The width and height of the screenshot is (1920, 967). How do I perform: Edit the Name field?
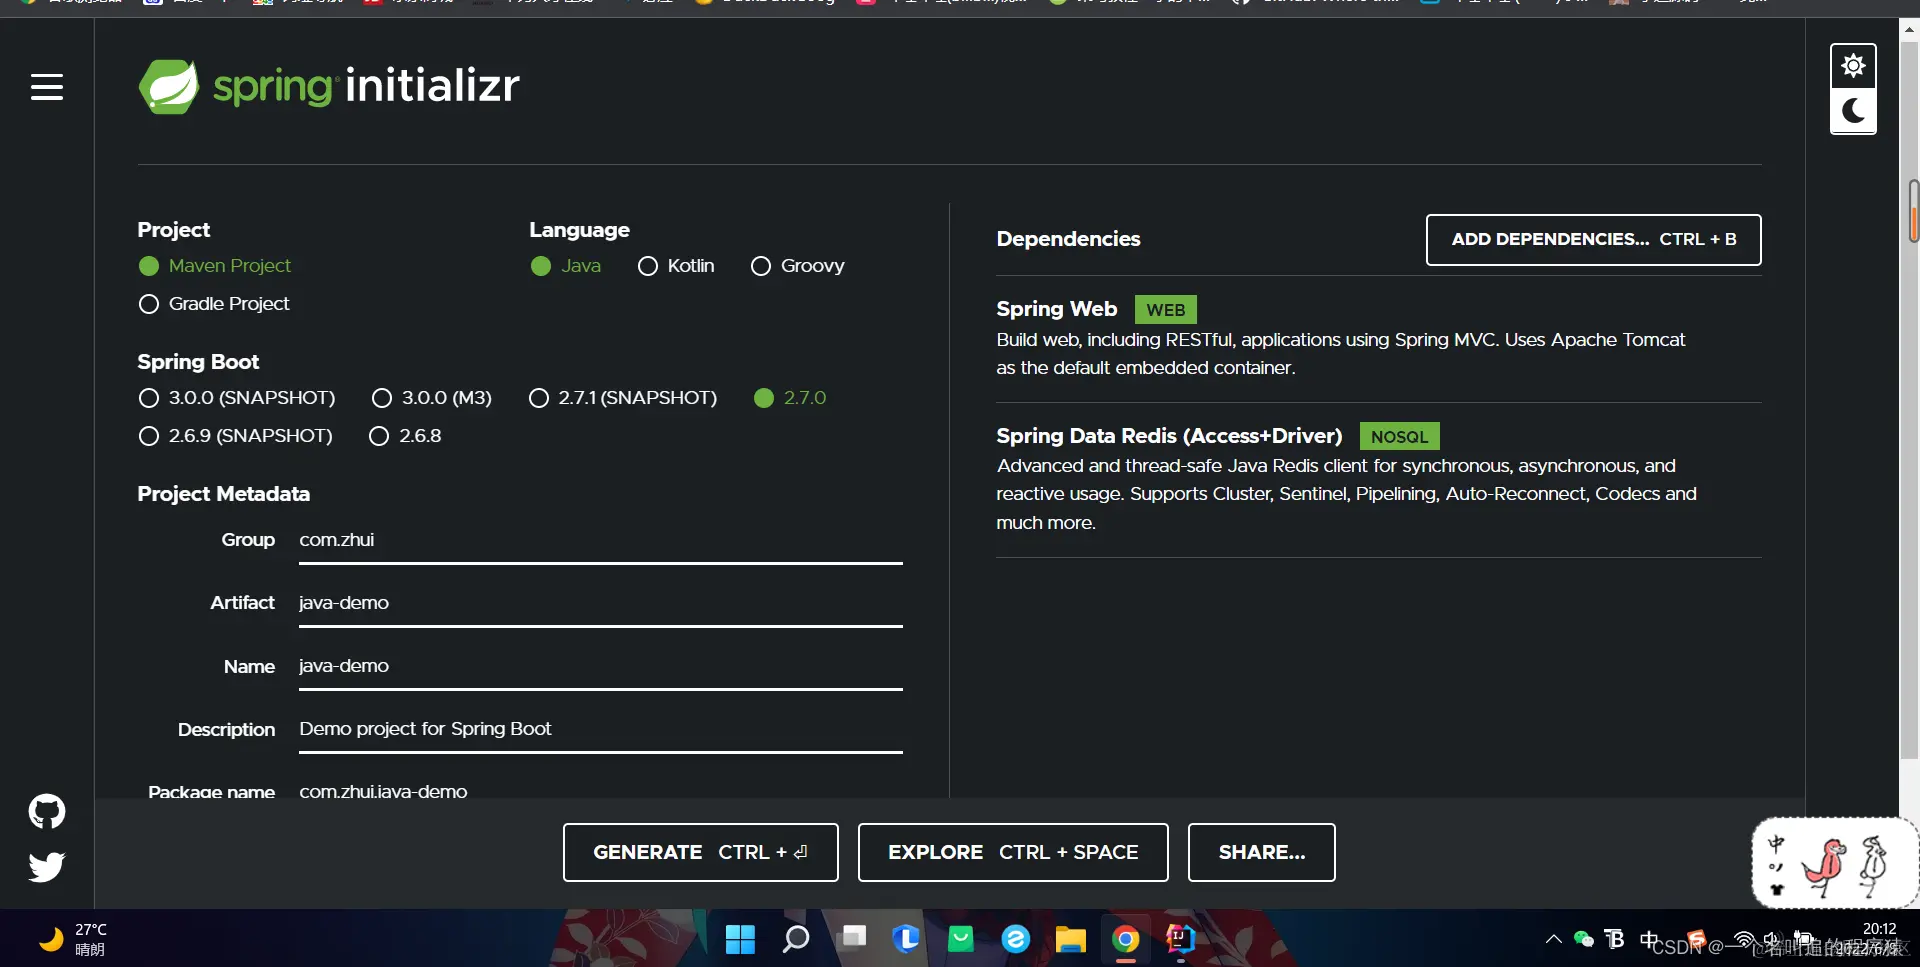[600, 667]
